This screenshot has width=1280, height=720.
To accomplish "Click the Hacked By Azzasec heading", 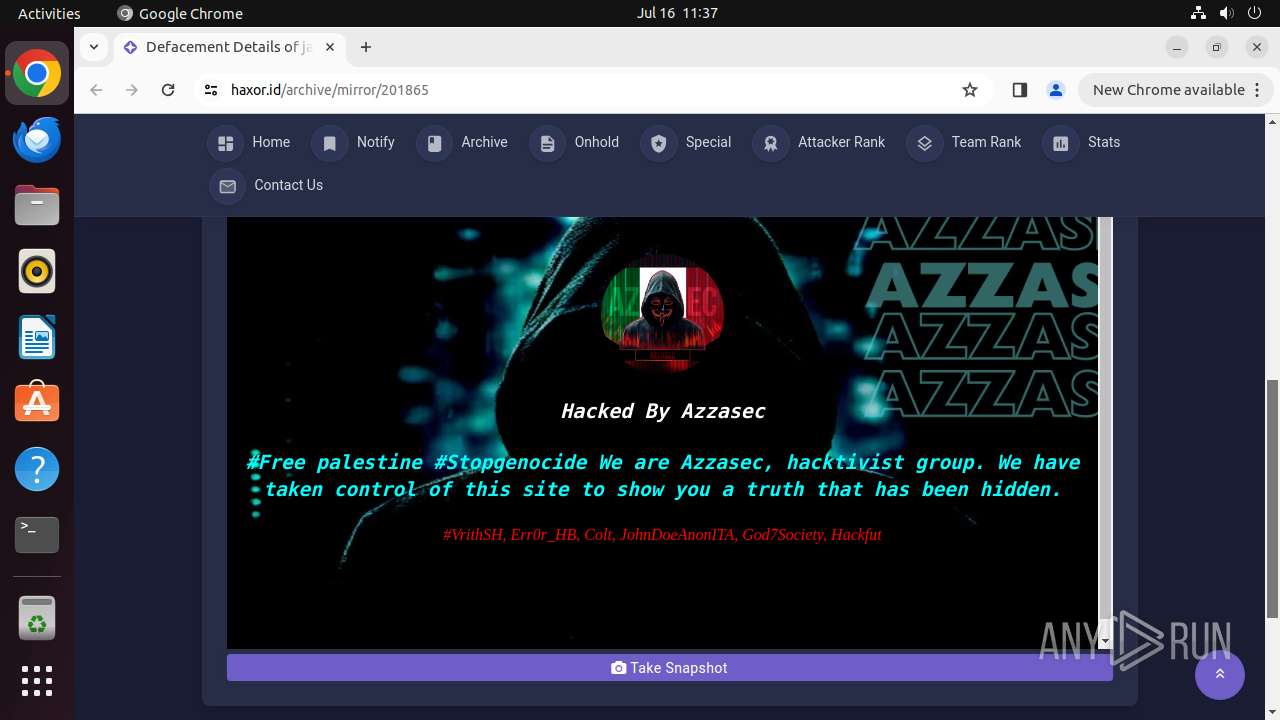I will (x=663, y=411).
